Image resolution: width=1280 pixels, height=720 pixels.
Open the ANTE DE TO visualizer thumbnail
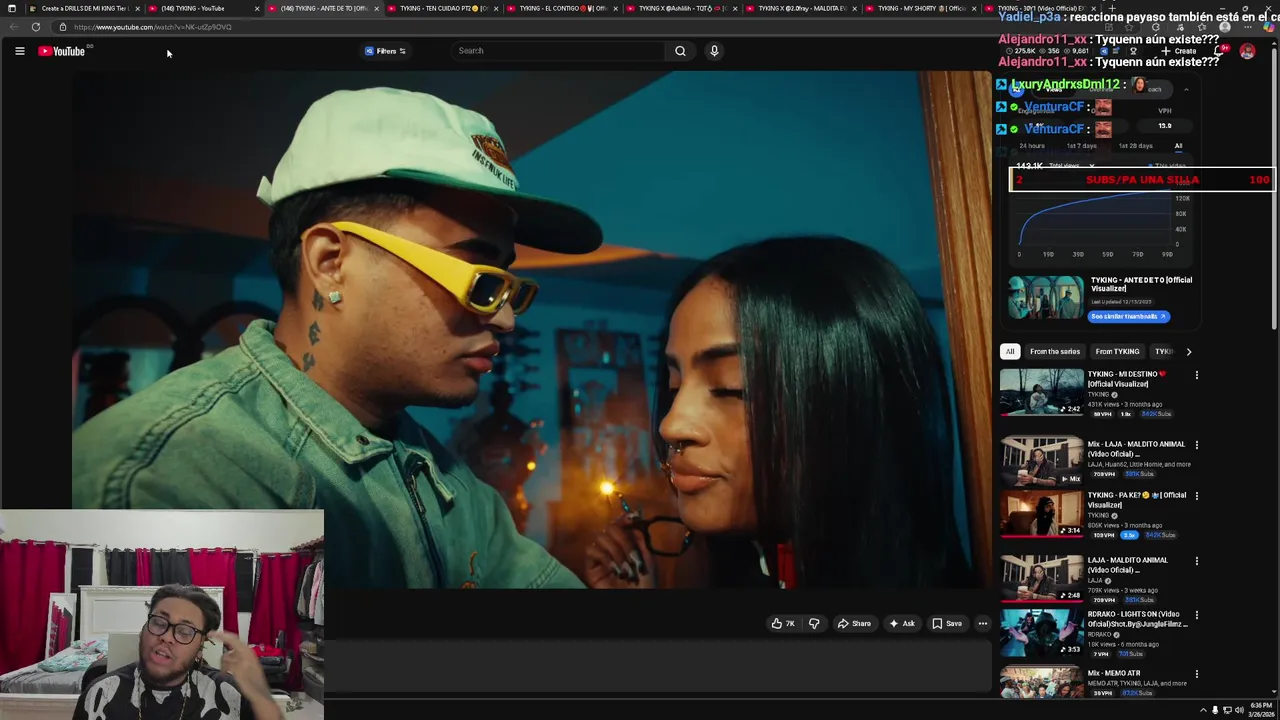click(x=1045, y=298)
